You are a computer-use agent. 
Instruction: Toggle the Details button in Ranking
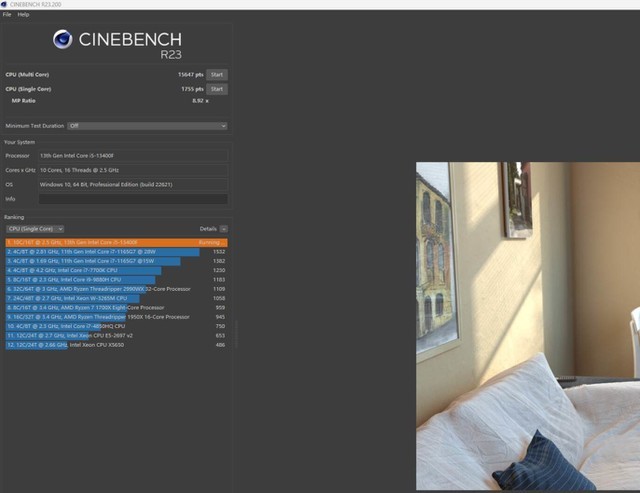click(224, 229)
